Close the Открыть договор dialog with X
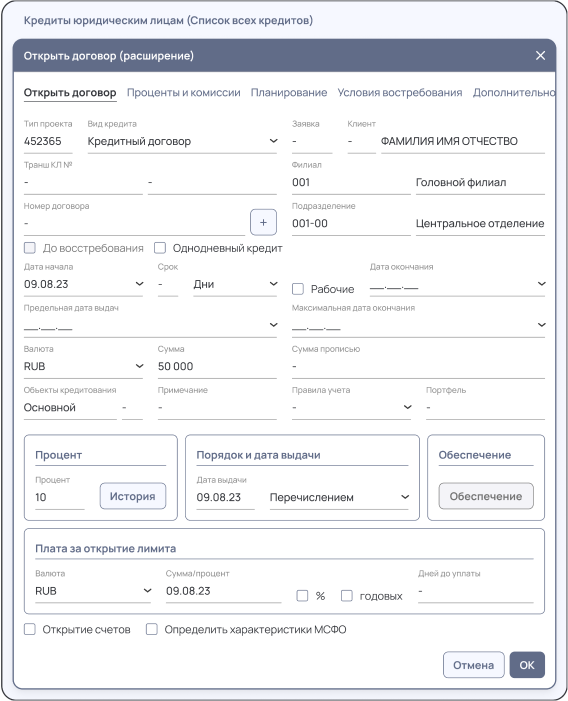This screenshot has height=701, width=568. (x=540, y=55)
